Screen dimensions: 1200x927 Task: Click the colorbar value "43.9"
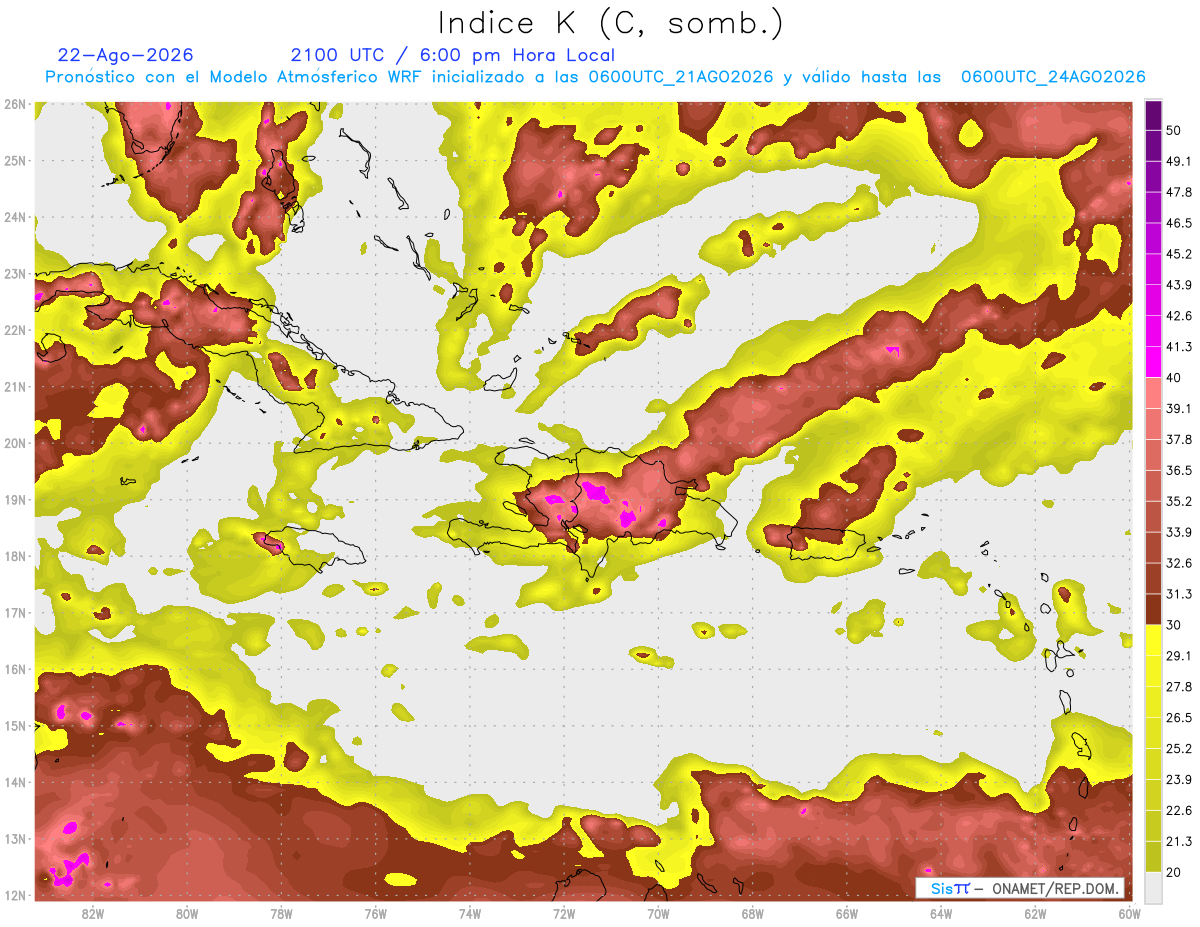pyautogui.click(x=1178, y=285)
